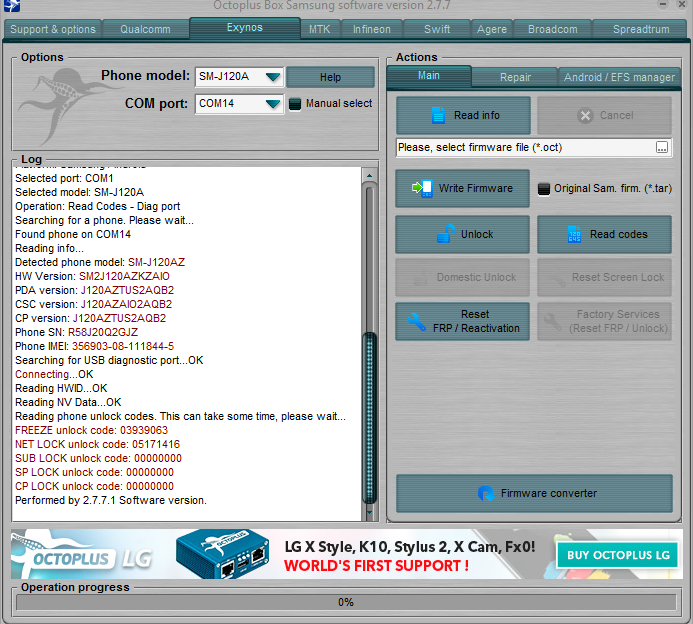Viewport: 693px width, 624px height.
Task: Click the CSC version log line
Action: tap(94, 304)
